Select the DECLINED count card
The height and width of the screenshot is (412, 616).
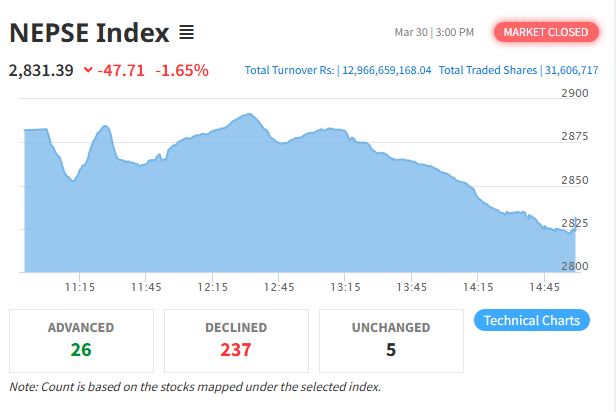[x=236, y=339]
